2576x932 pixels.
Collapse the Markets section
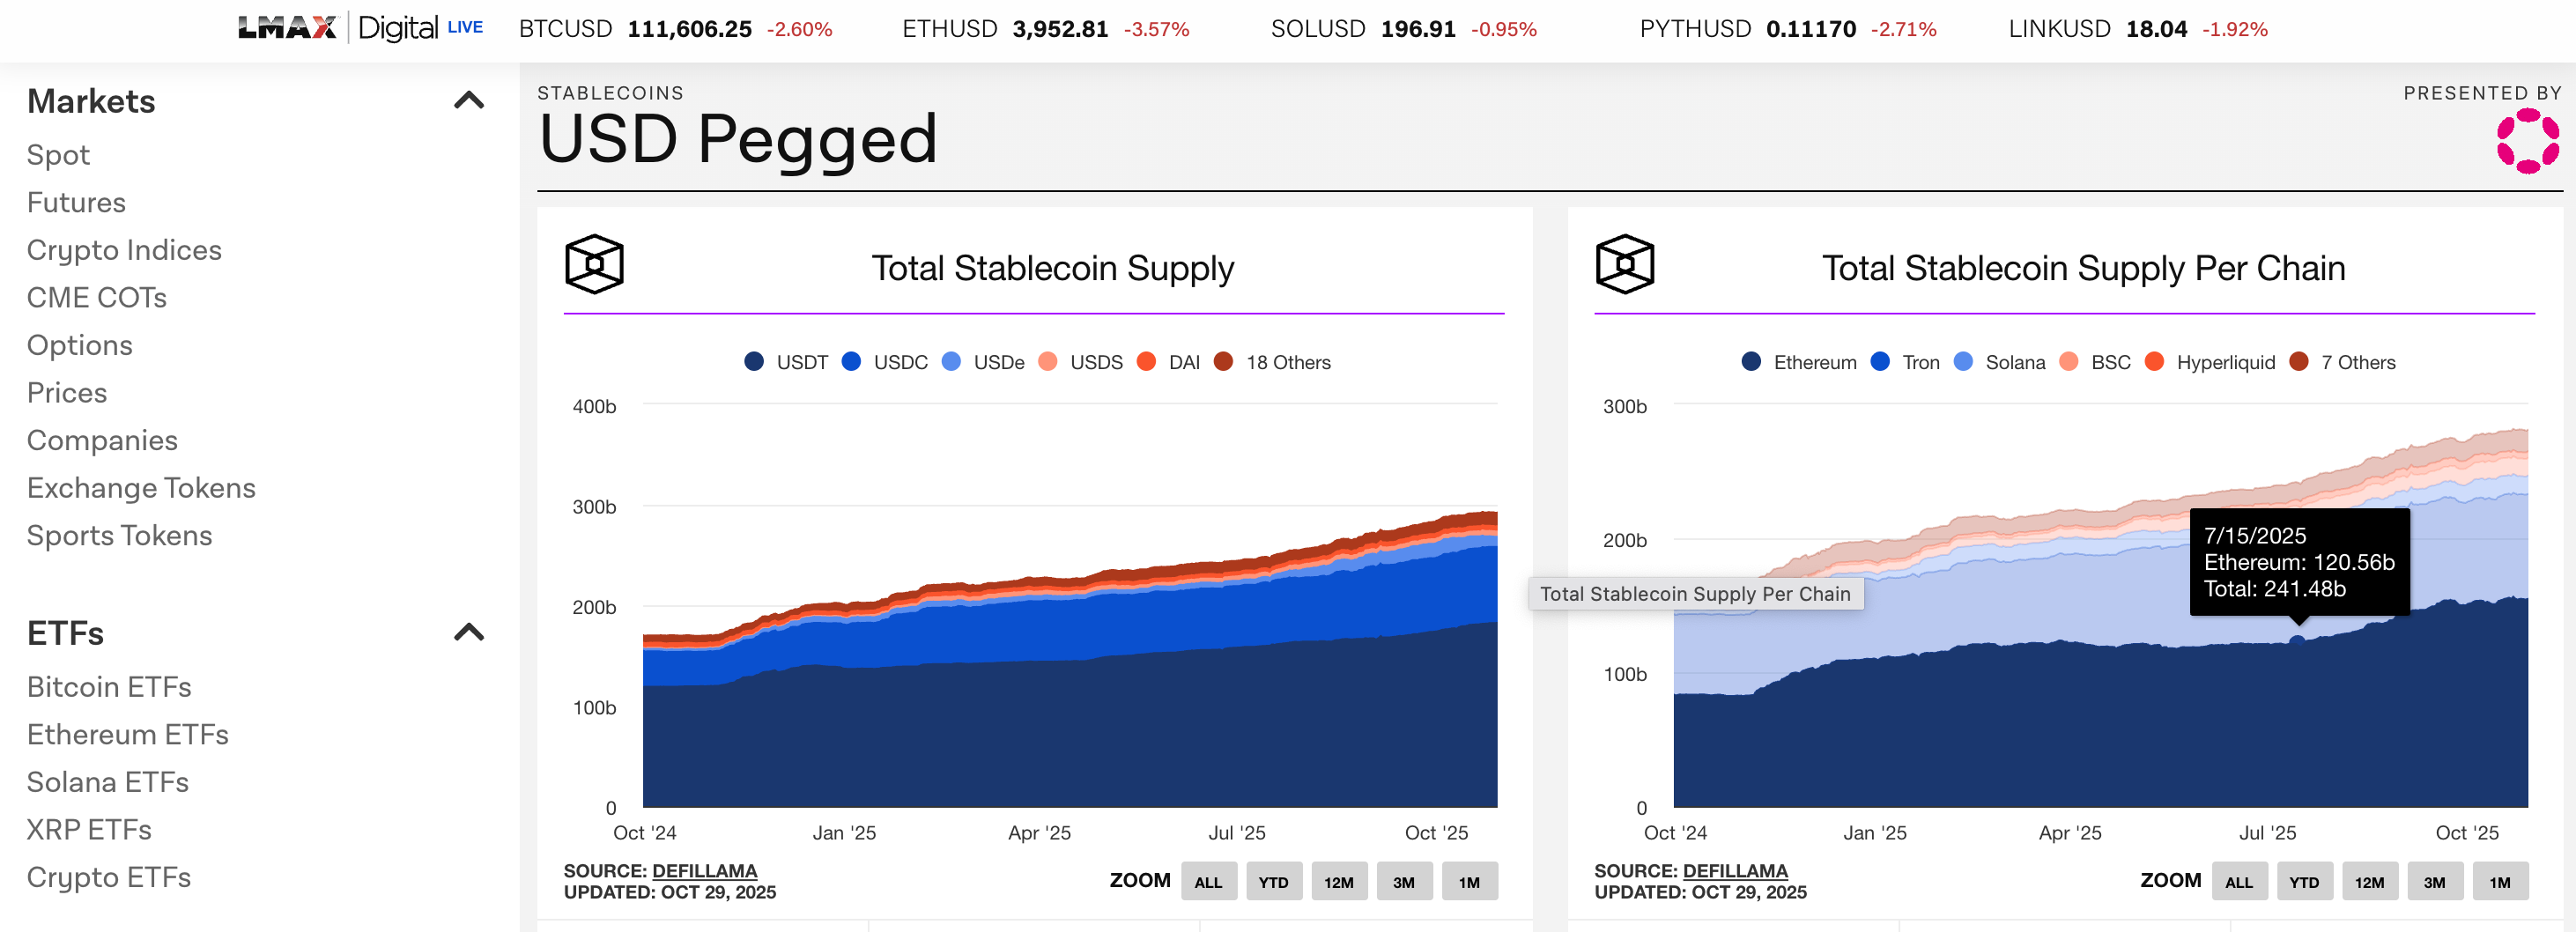click(469, 100)
